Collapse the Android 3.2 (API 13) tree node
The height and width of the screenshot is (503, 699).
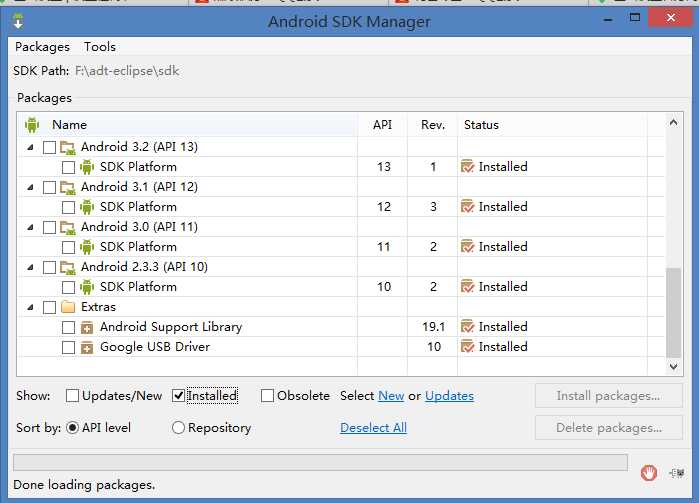point(30,147)
